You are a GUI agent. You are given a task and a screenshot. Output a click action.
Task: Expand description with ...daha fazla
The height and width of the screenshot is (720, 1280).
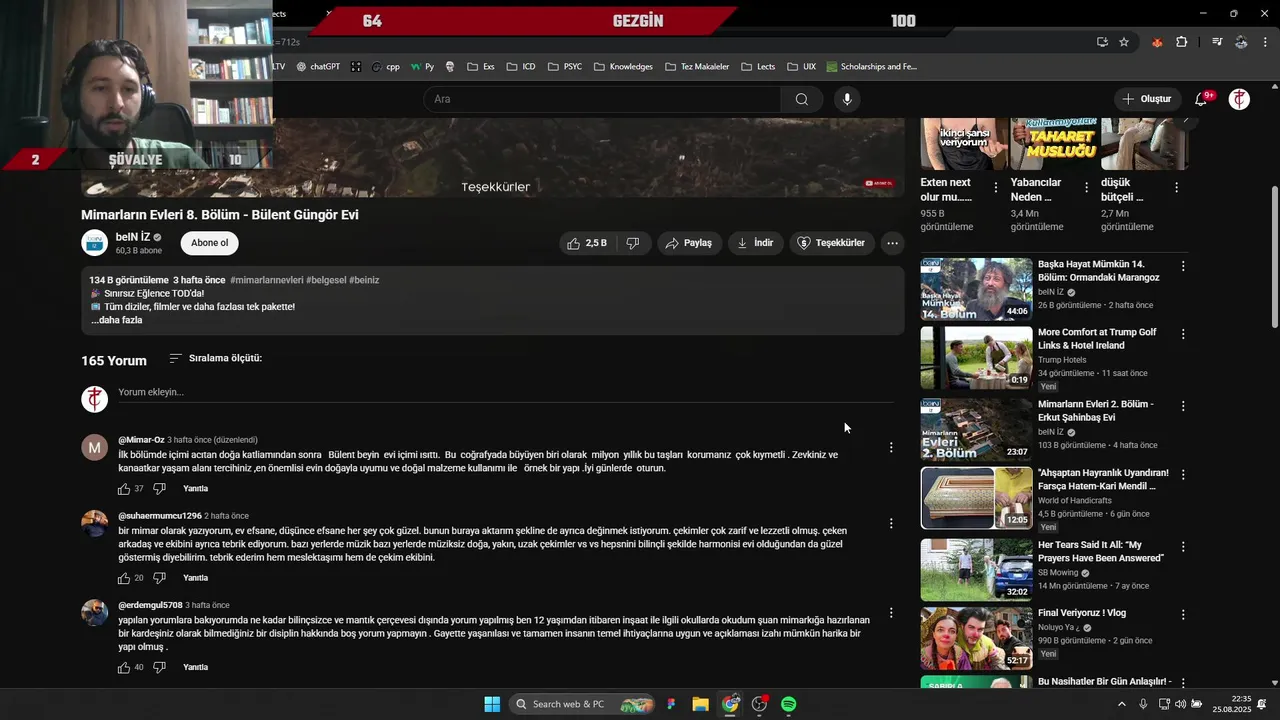pos(117,320)
